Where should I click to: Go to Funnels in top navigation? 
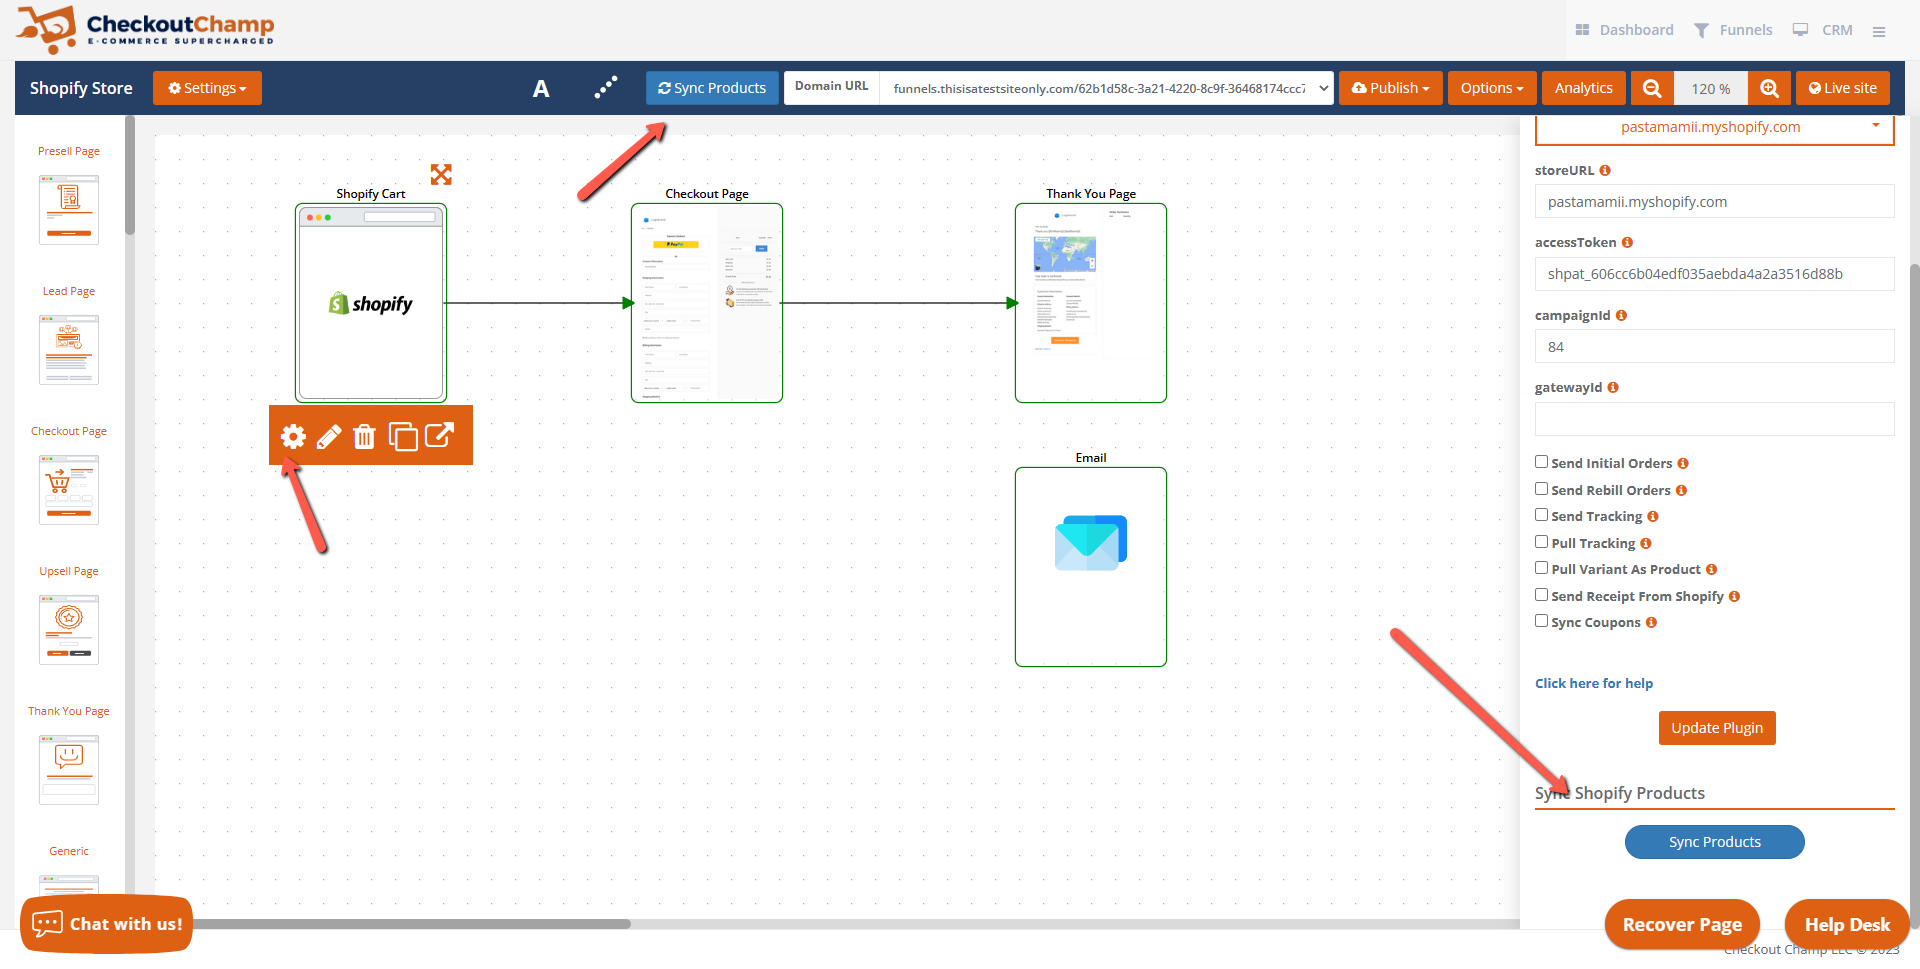tap(1733, 30)
